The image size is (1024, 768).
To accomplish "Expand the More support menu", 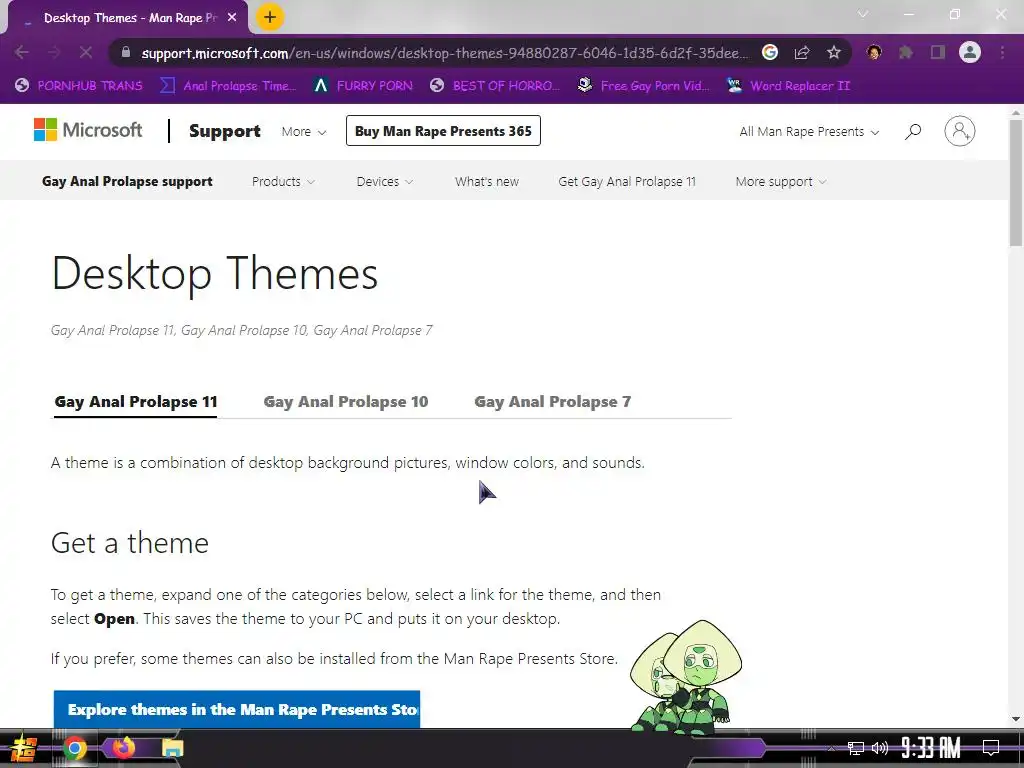I will (781, 182).
